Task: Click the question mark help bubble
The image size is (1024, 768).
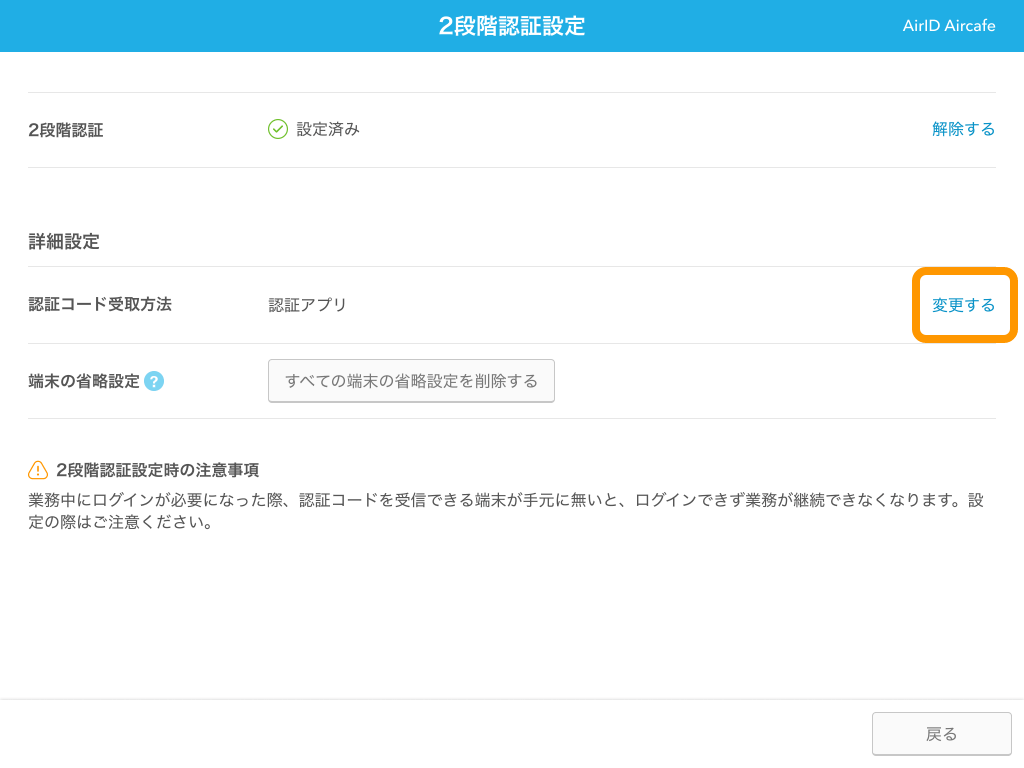Action: [x=154, y=381]
